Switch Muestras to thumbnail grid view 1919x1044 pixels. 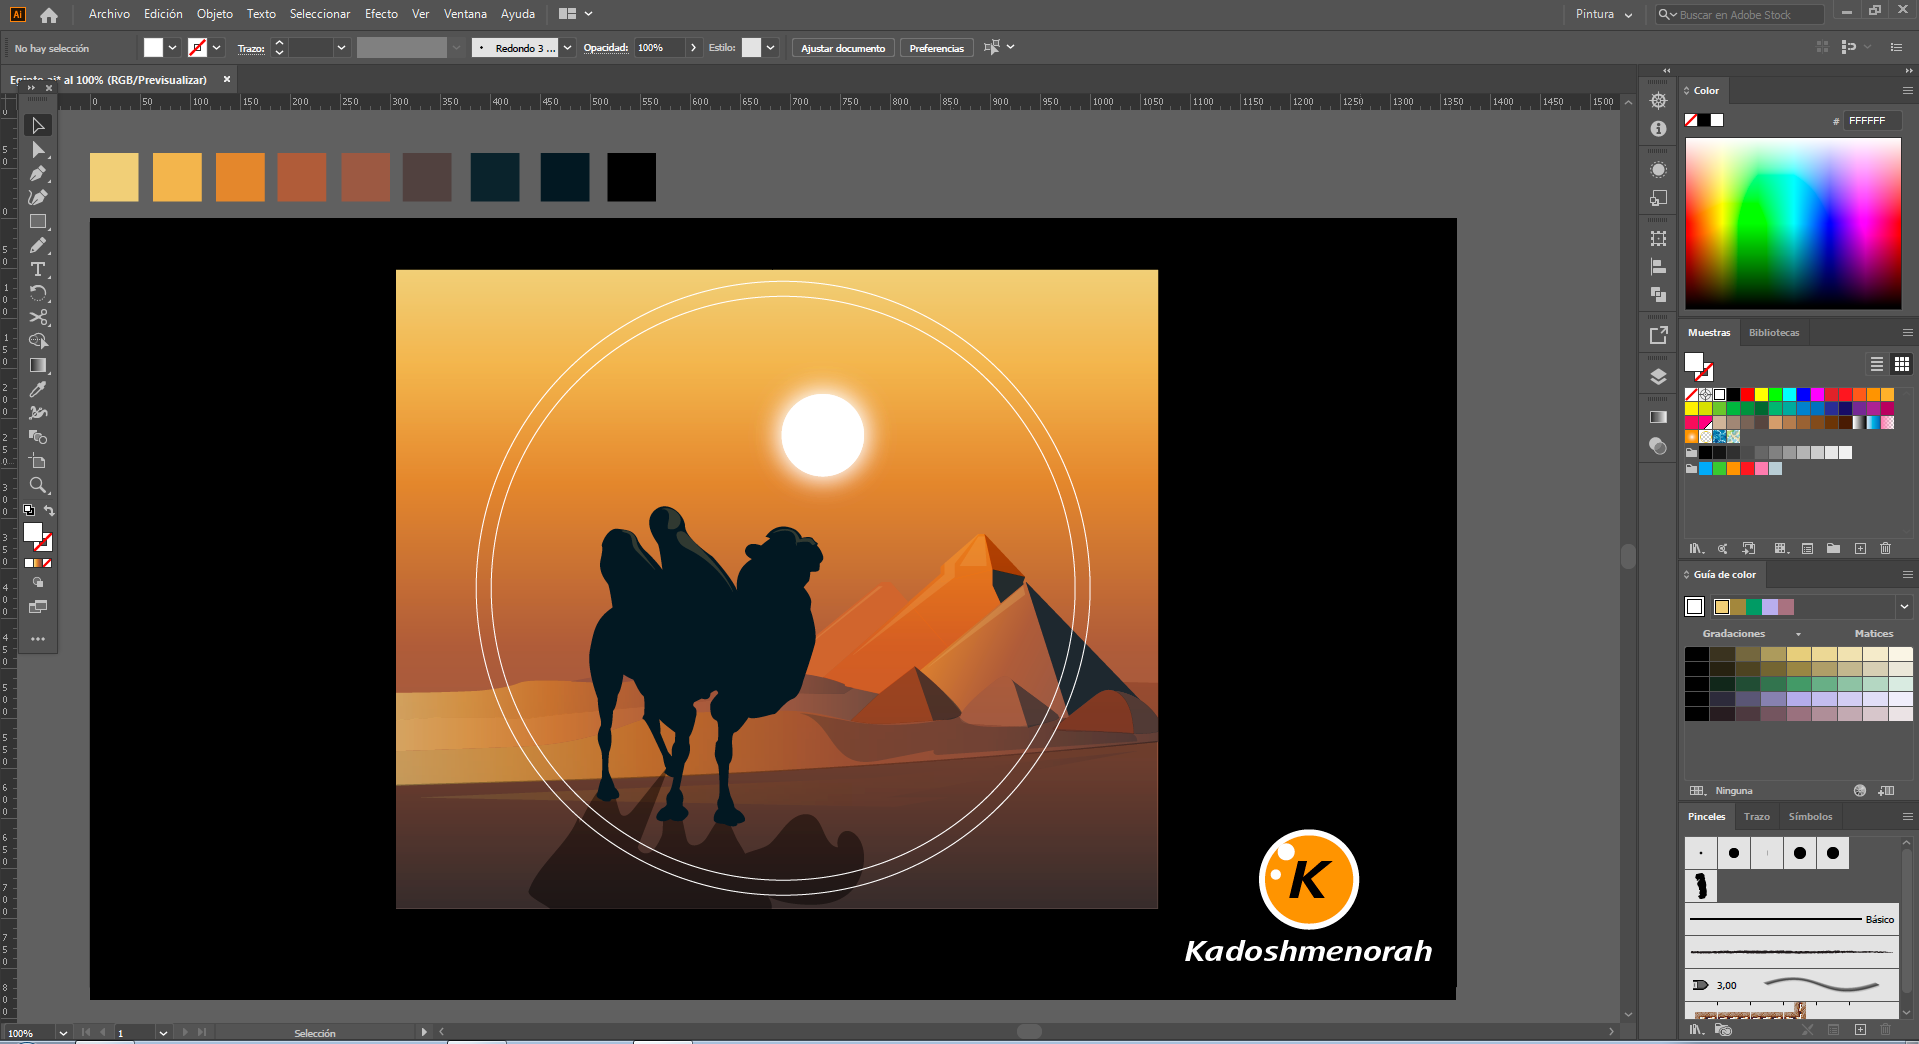click(x=1902, y=364)
